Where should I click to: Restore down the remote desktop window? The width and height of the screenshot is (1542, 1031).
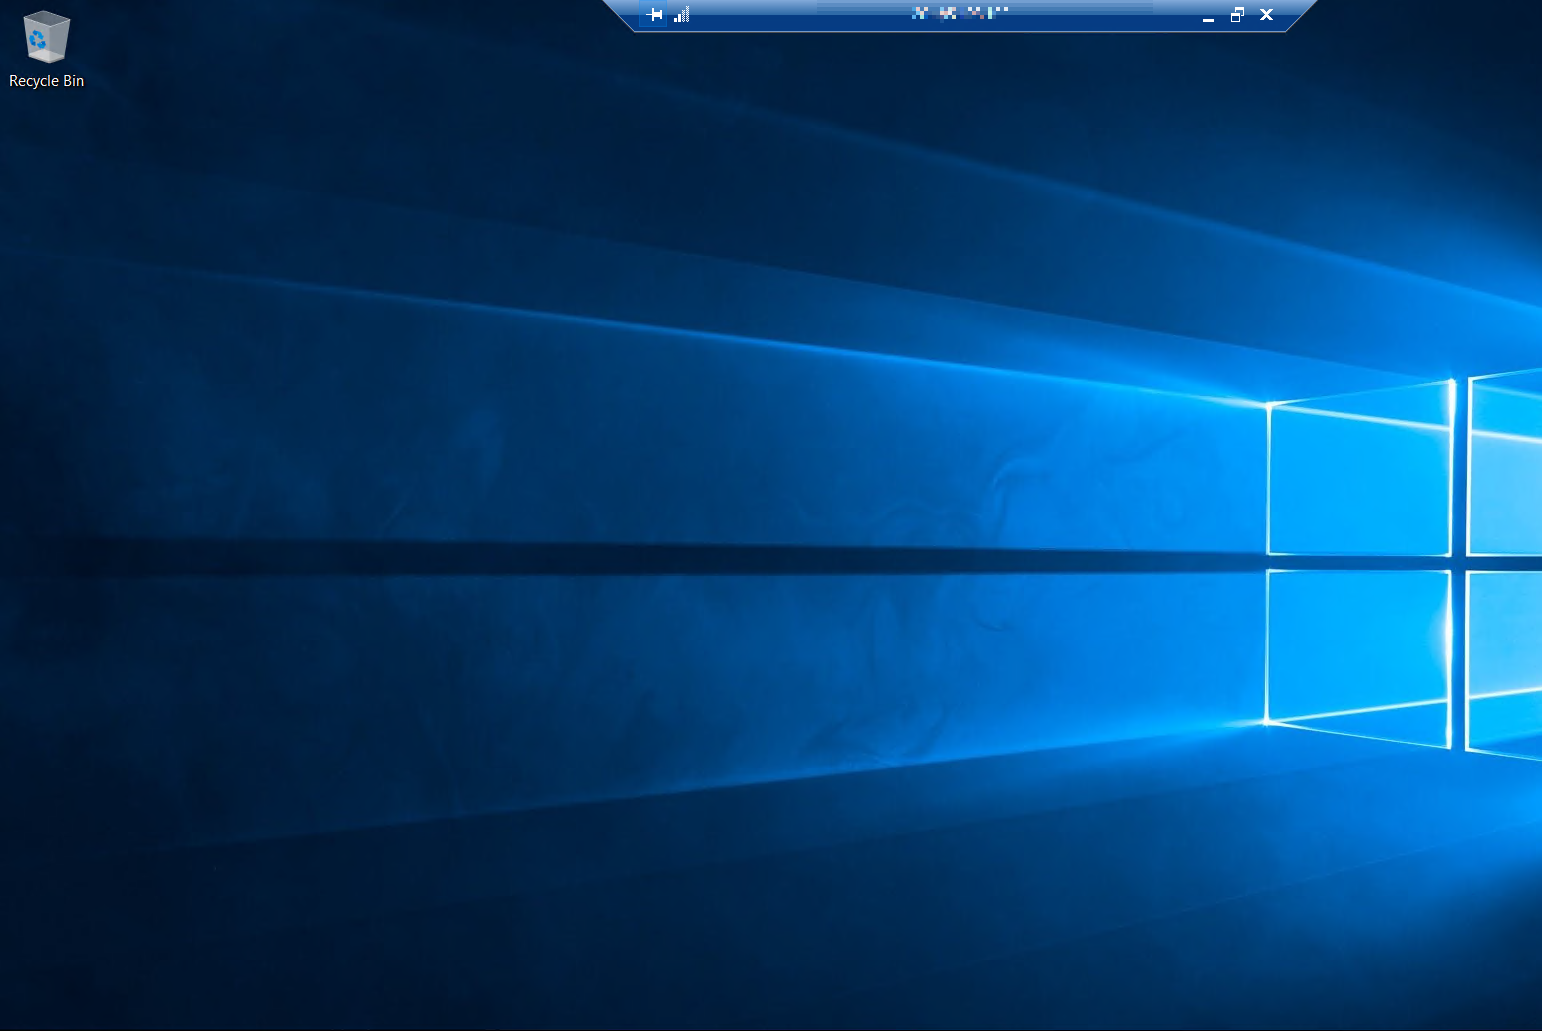(x=1237, y=14)
